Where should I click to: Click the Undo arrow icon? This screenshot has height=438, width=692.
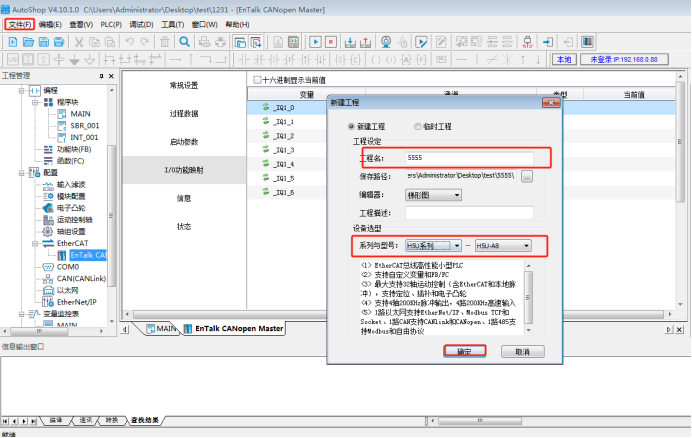pos(129,42)
